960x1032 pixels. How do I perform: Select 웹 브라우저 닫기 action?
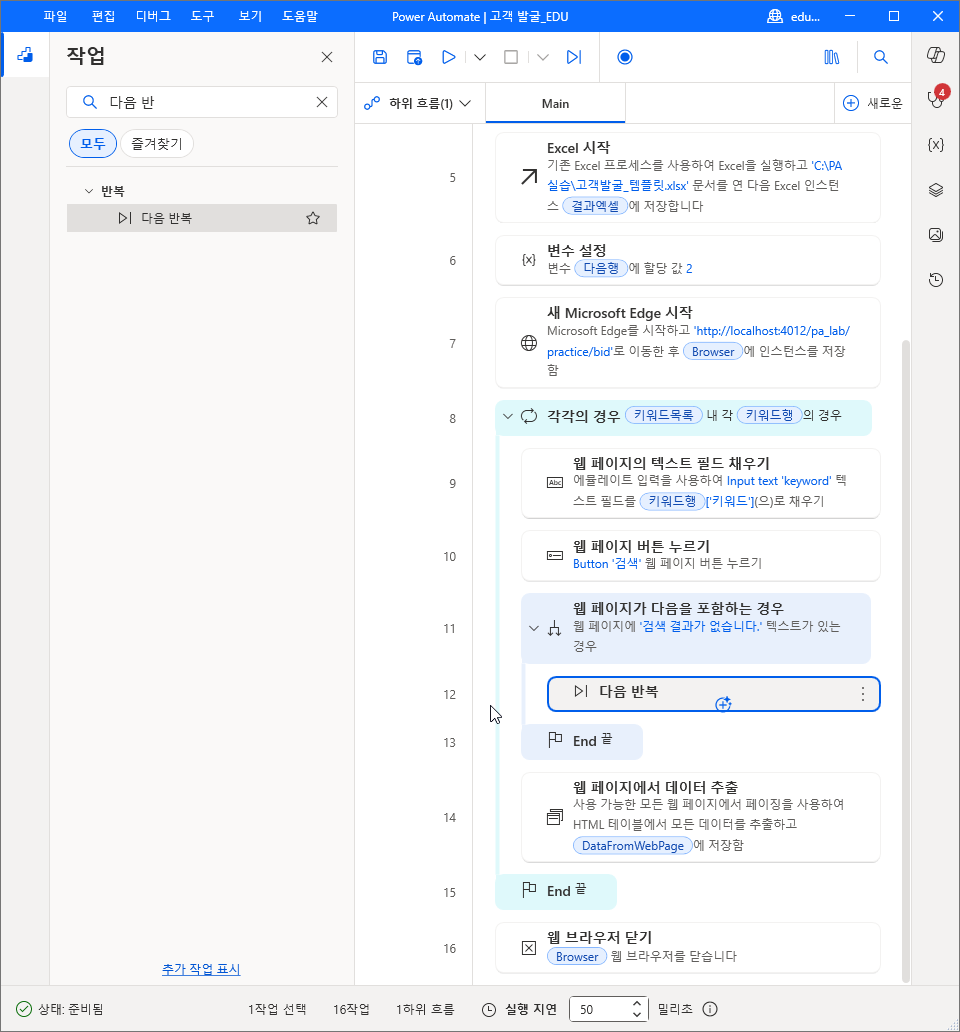click(x=688, y=948)
